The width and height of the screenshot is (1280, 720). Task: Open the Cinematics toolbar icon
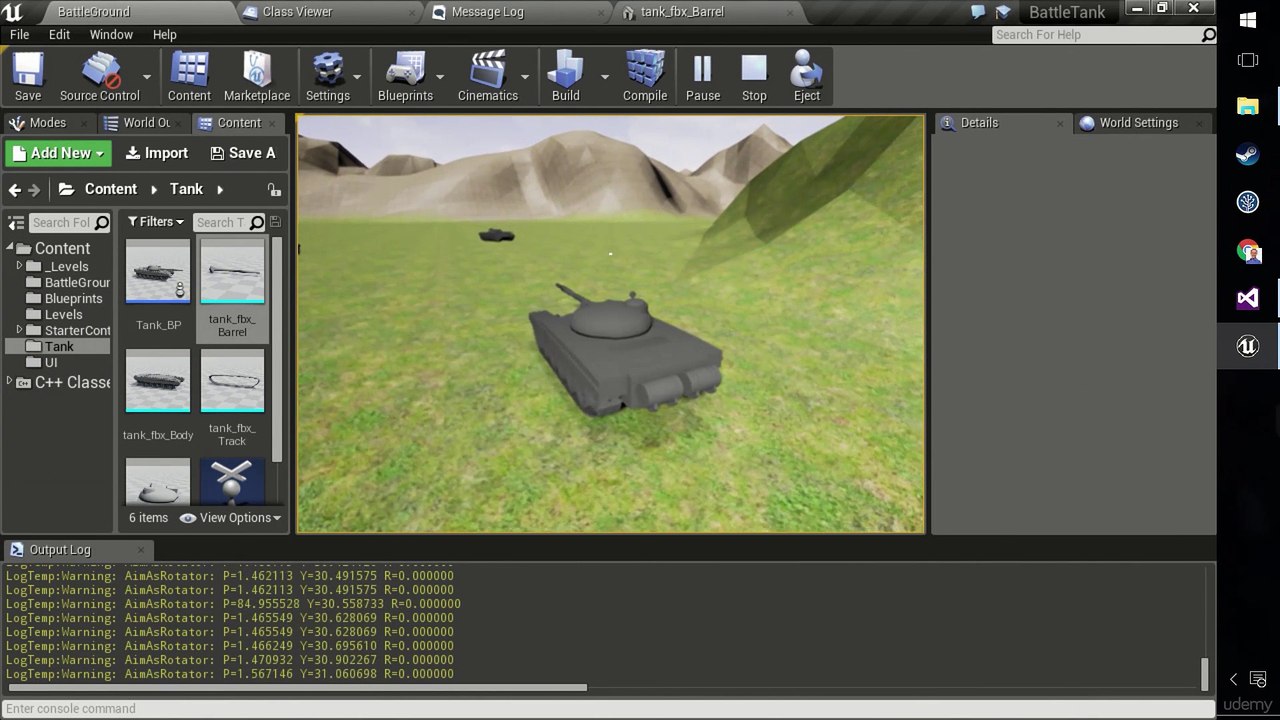(x=488, y=77)
